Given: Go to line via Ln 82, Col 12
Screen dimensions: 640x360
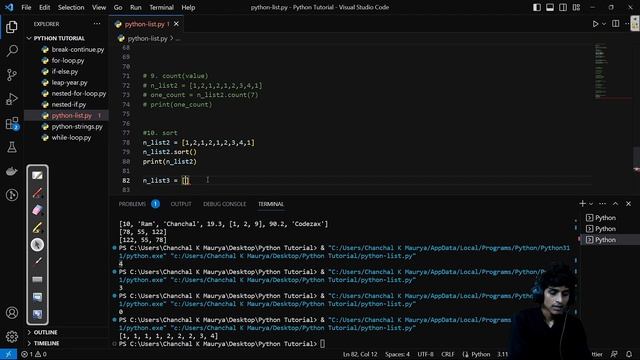Looking at the screenshot, I should pyautogui.click(x=360, y=354).
